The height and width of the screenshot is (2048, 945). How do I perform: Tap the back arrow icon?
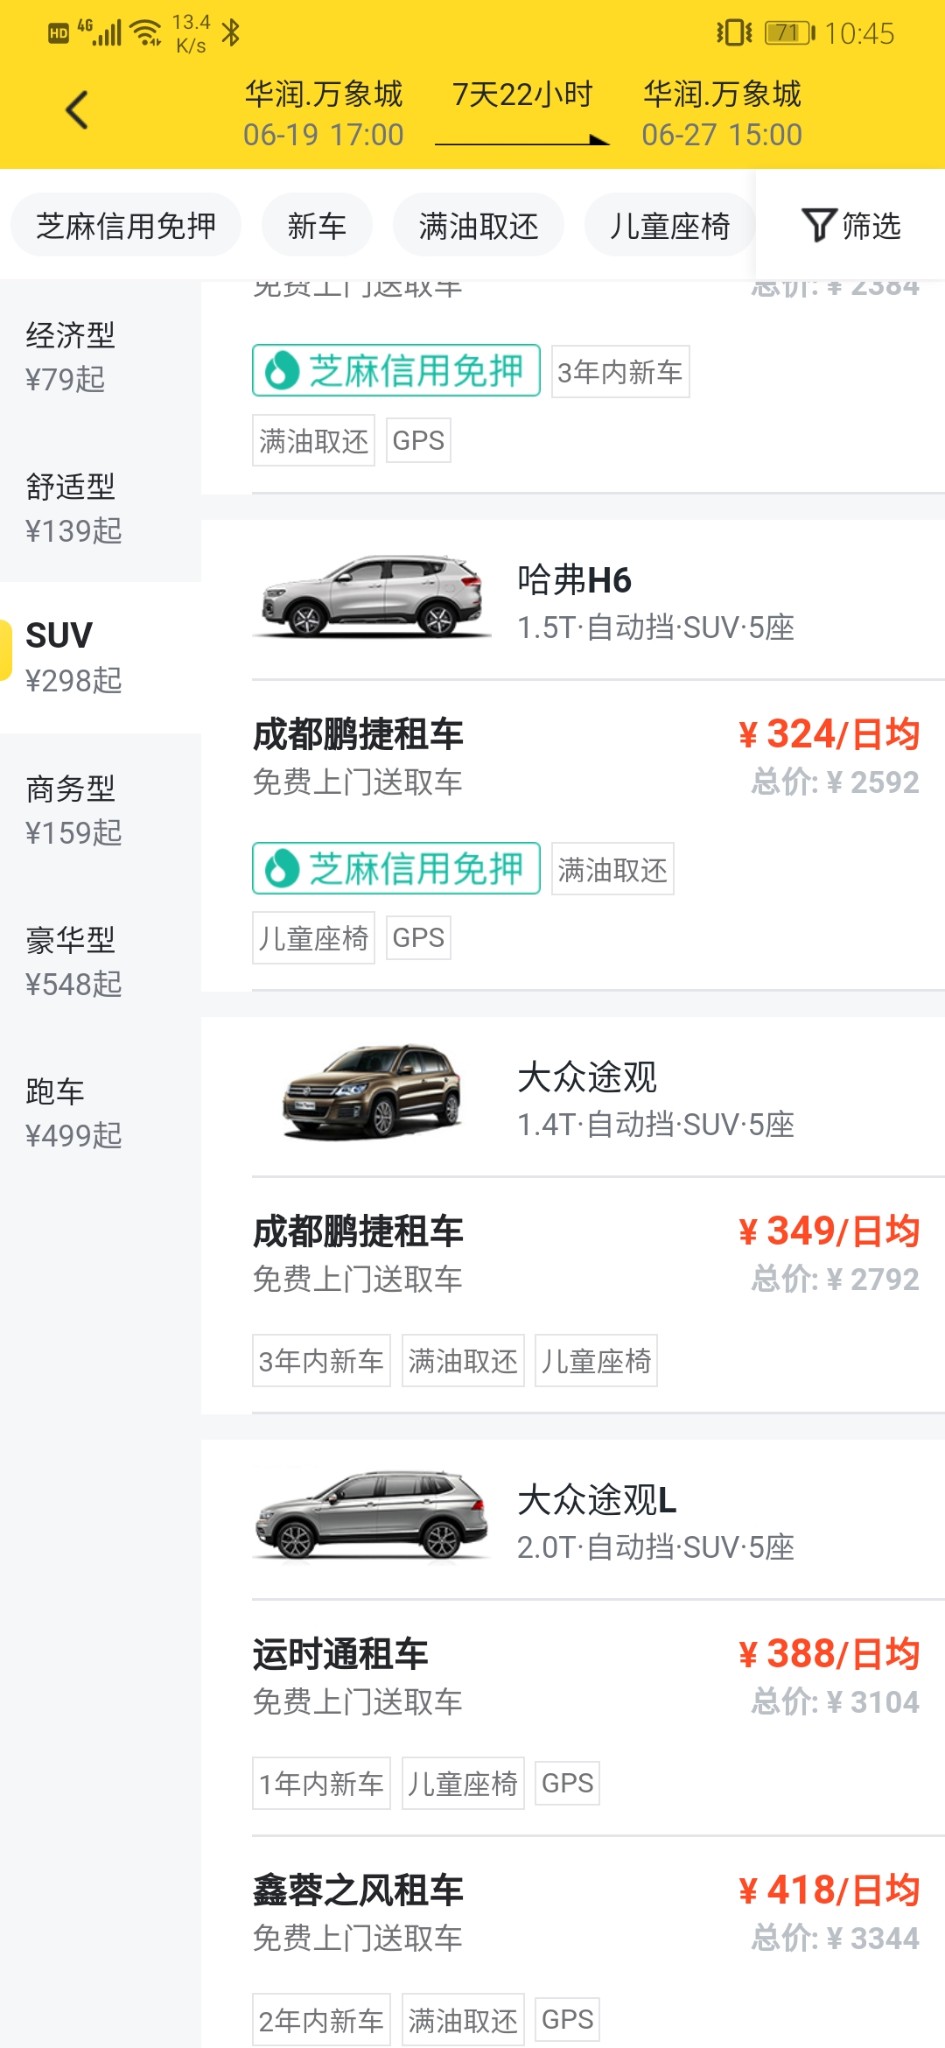[x=77, y=110]
